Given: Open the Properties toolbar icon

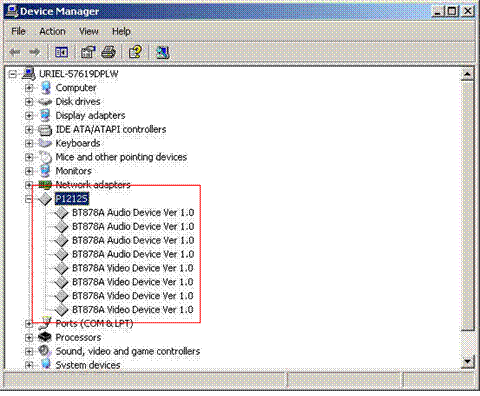Looking at the screenshot, I should pyautogui.click(x=88, y=52).
